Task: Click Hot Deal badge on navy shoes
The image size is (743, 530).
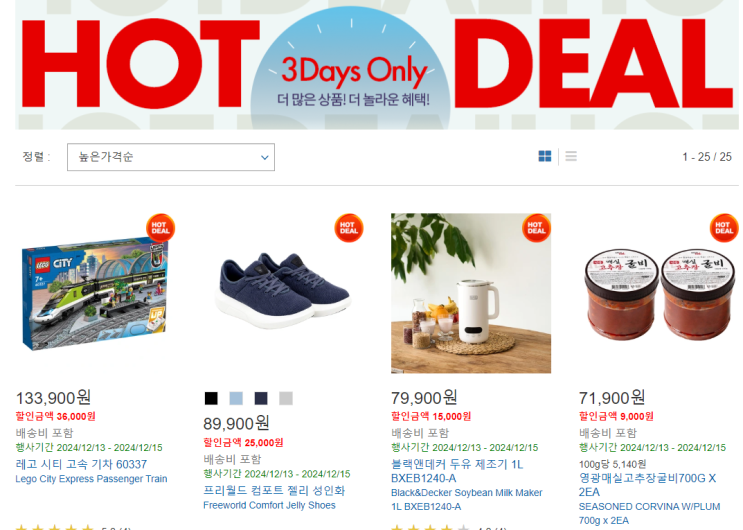Action: pos(349,228)
